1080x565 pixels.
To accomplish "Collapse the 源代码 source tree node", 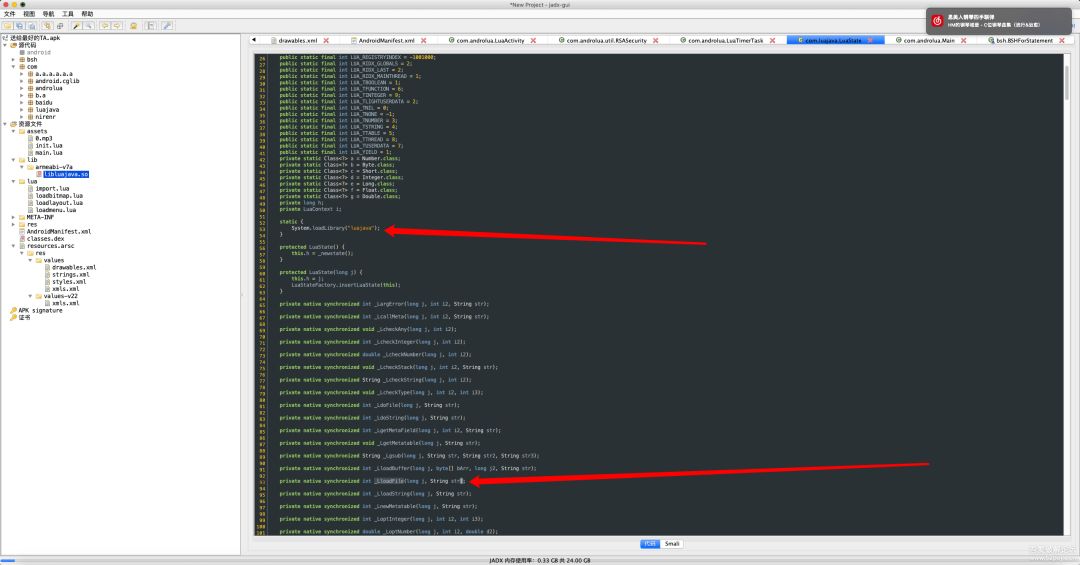I will [5, 45].
